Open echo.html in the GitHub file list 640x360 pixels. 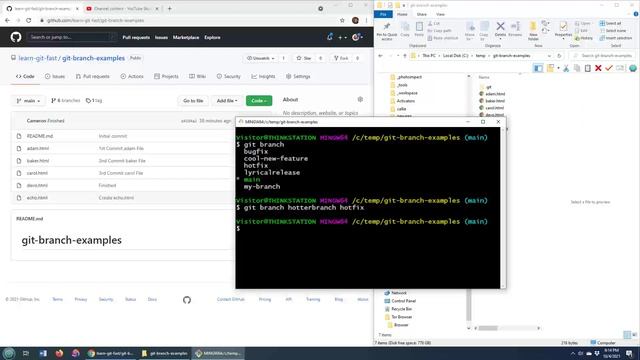pyautogui.click(x=37, y=198)
